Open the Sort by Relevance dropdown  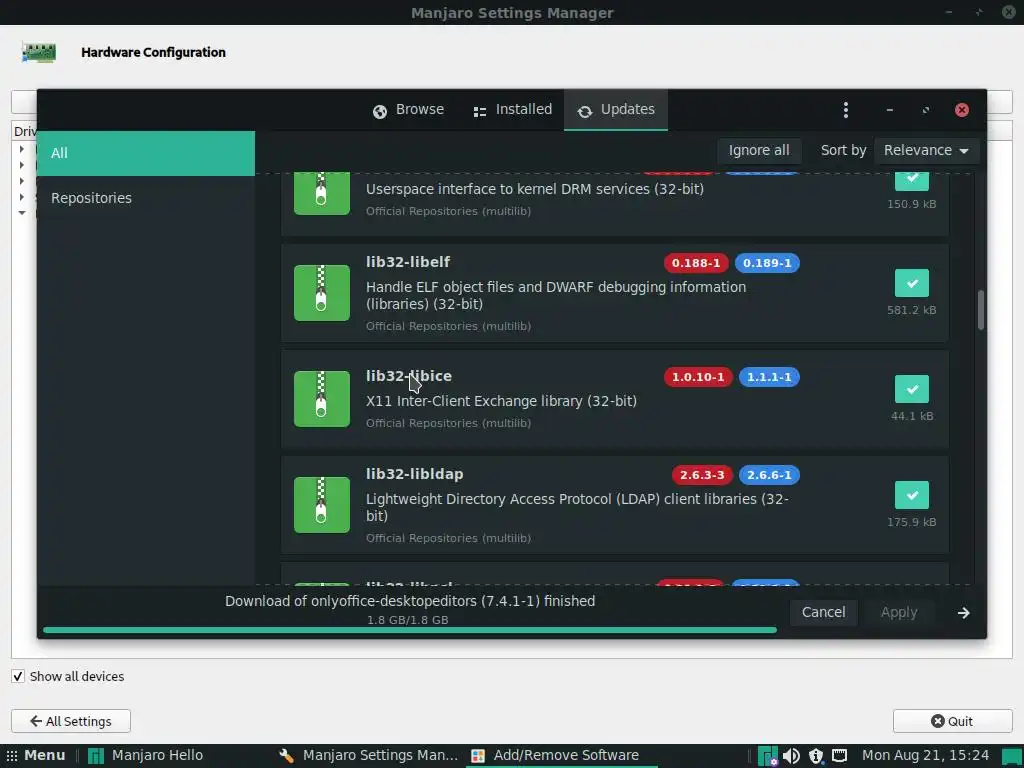pyautogui.click(x=926, y=150)
